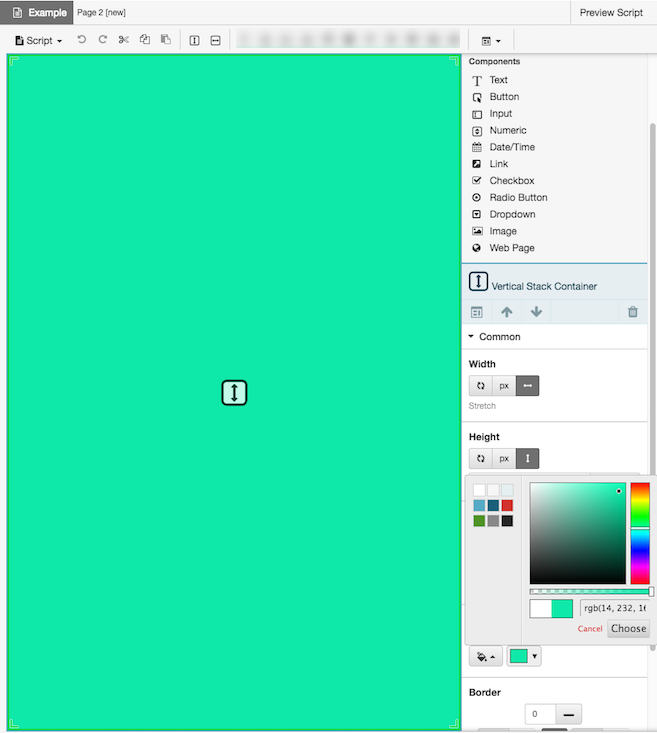Cancel the color picker

click(x=590, y=629)
